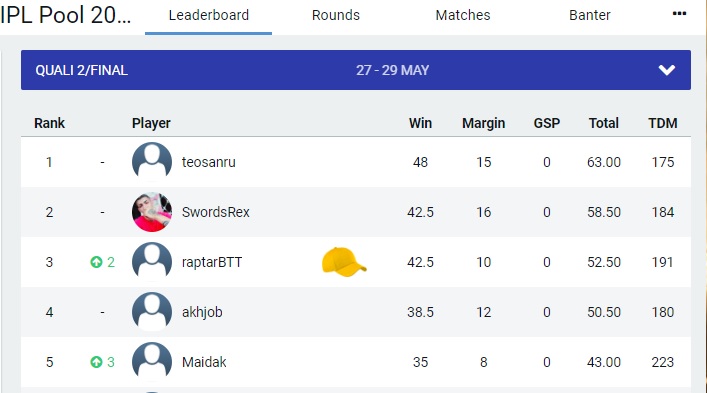
Task: Click green up-arrow rank change for raptarBTT
Action: (x=96, y=262)
